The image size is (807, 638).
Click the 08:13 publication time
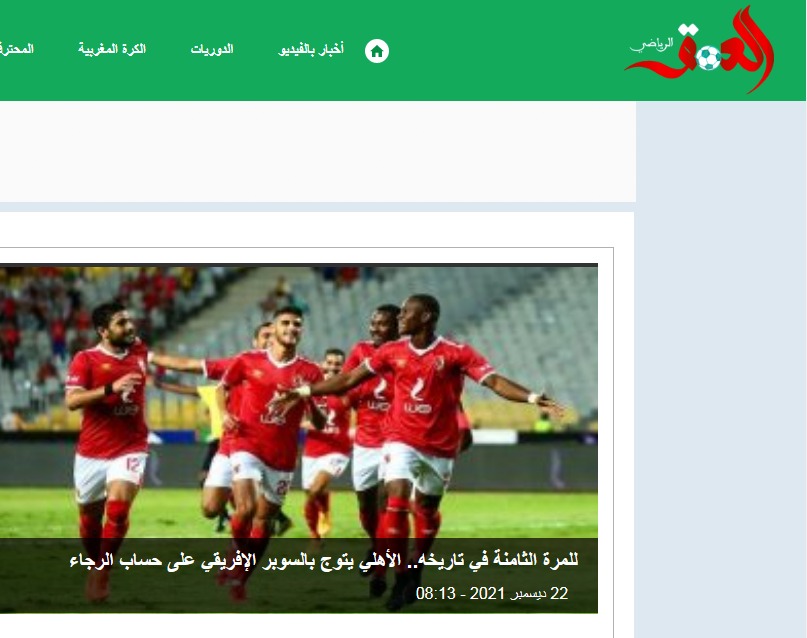435,593
